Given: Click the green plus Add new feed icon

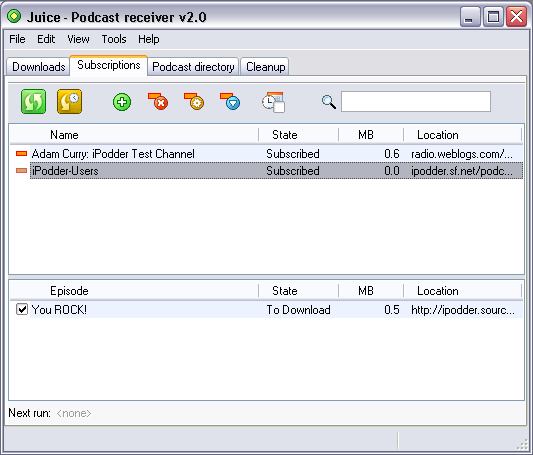Looking at the screenshot, I should pos(122,102).
